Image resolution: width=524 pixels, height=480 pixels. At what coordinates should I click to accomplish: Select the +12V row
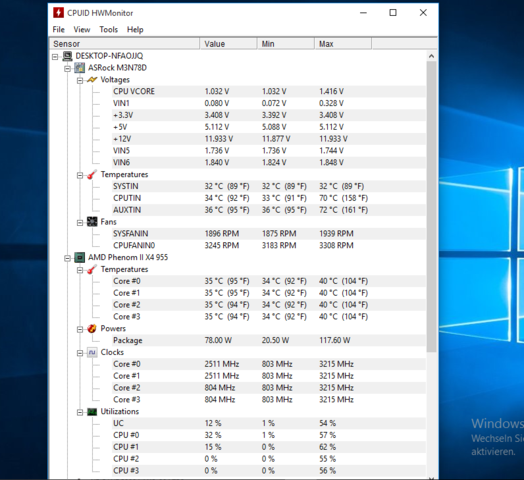point(269,139)
